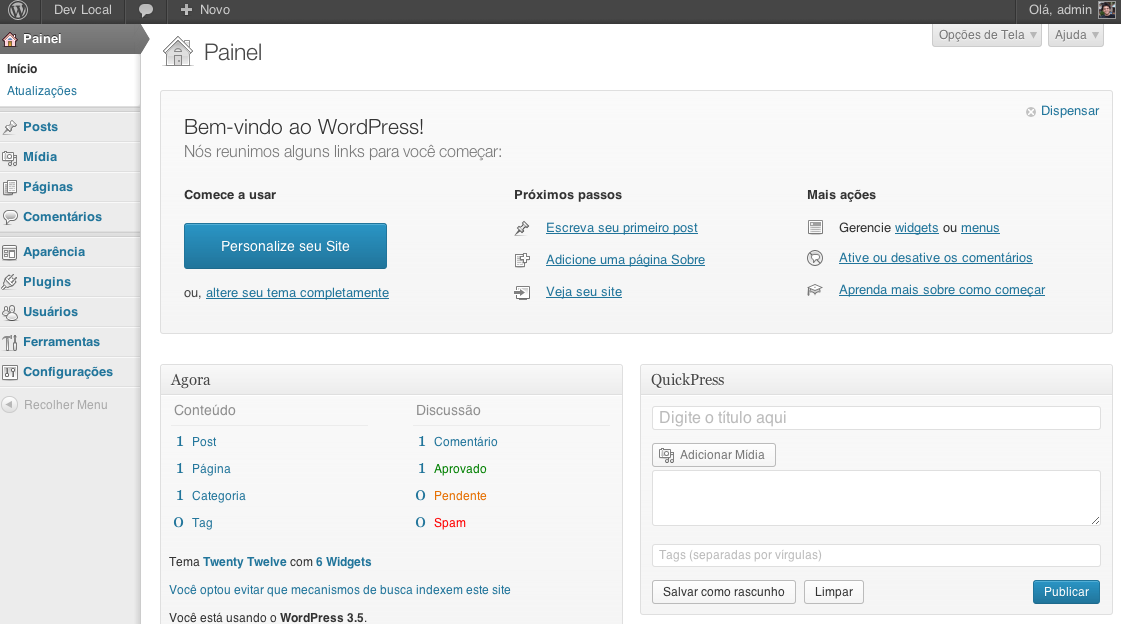Open the Configurações sidebar menu
This screenshot has width=1121, height=624.
(70, 372)
